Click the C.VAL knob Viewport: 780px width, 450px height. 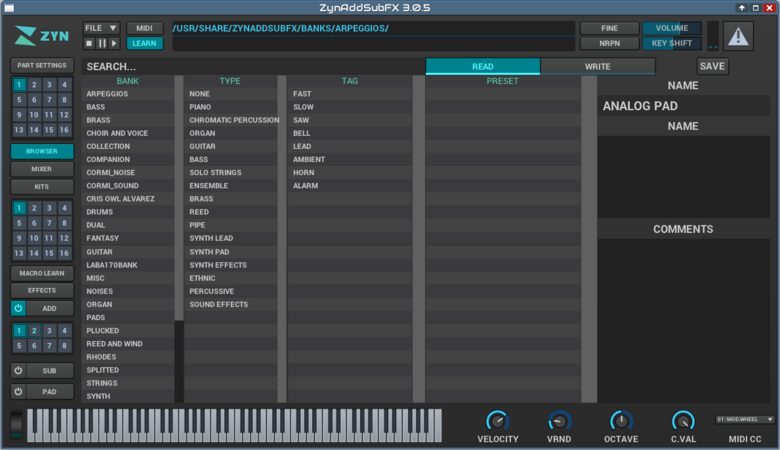point(683,421)
